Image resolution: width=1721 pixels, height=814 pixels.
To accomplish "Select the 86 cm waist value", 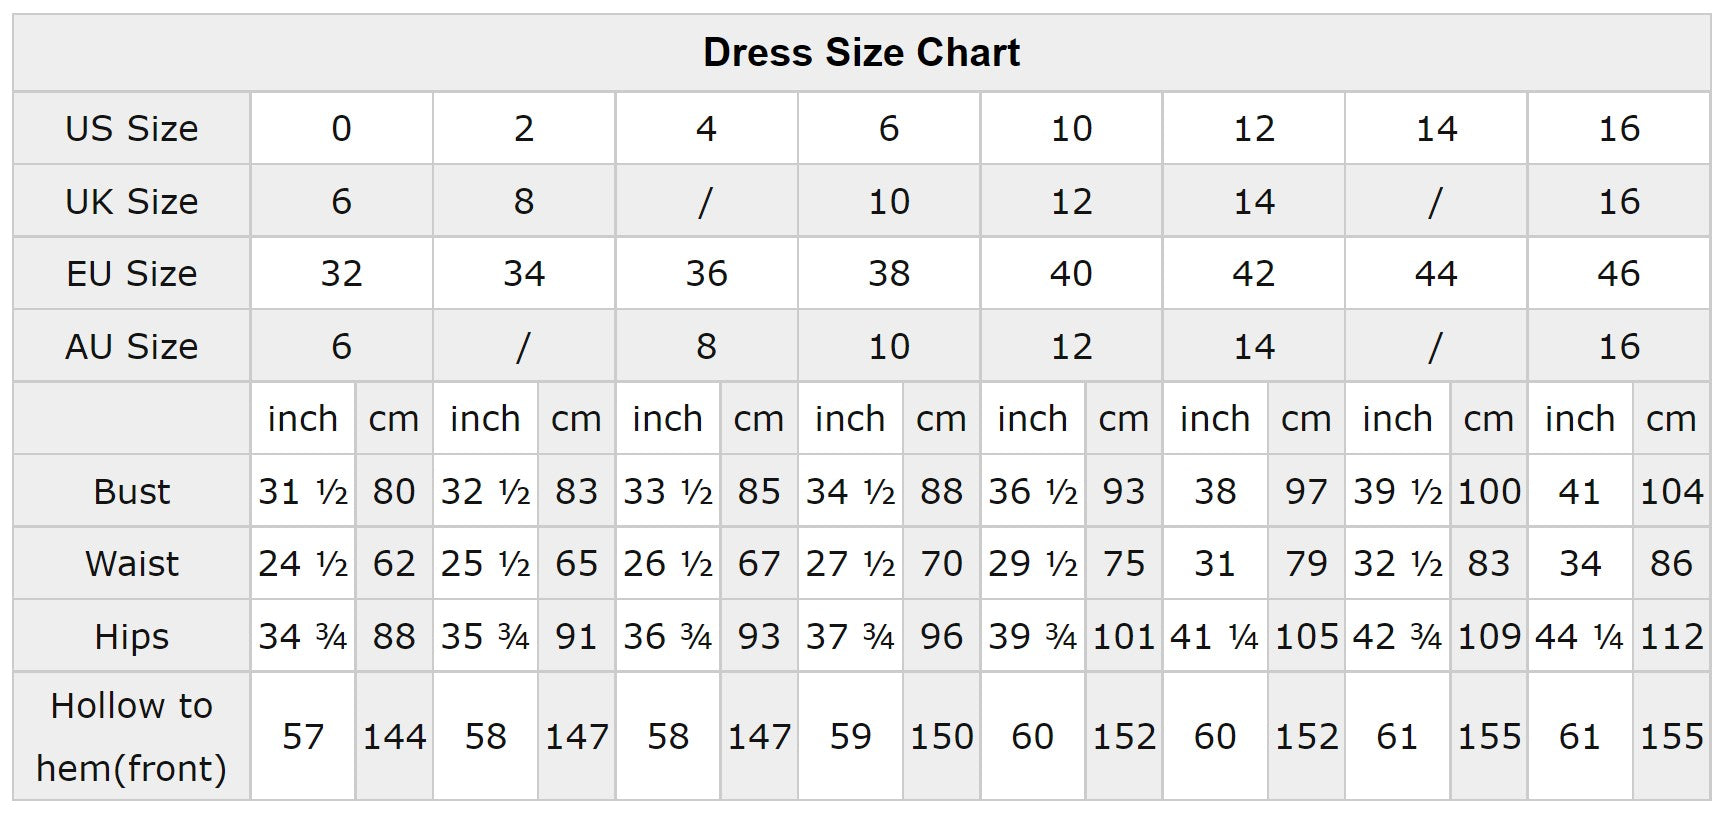I will pyautogui.click(x=1671, y=564).
